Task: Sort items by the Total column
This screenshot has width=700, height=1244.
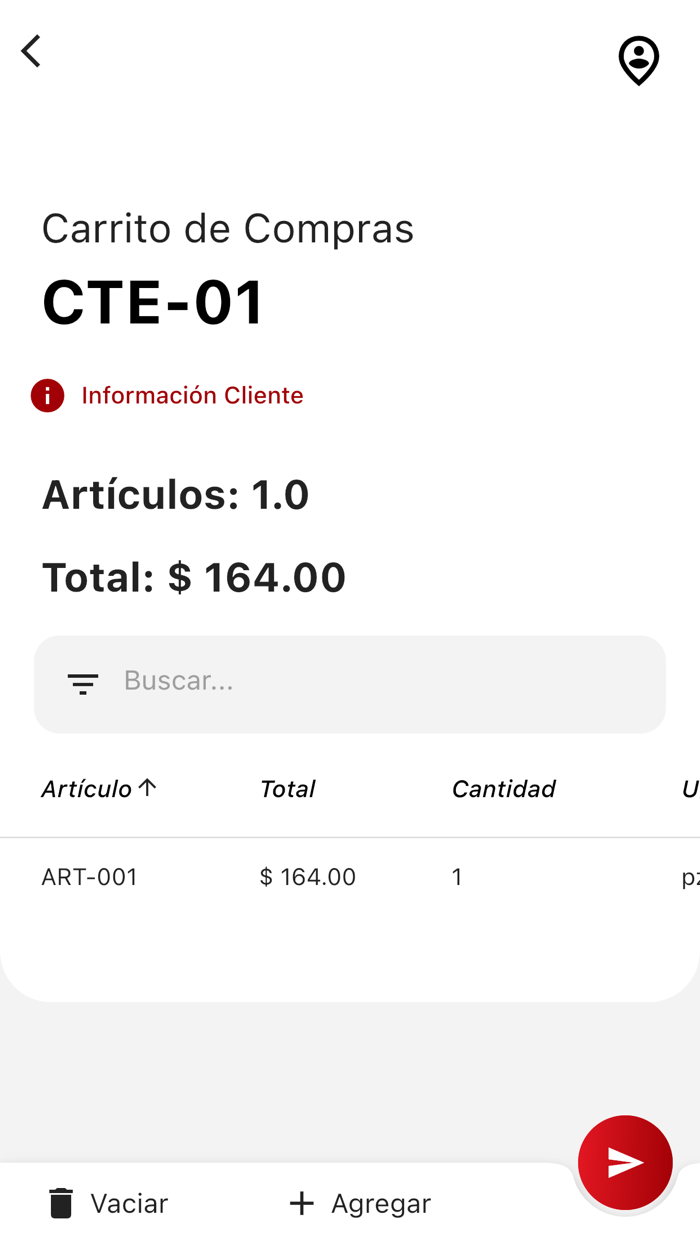Action: point(287,789)
